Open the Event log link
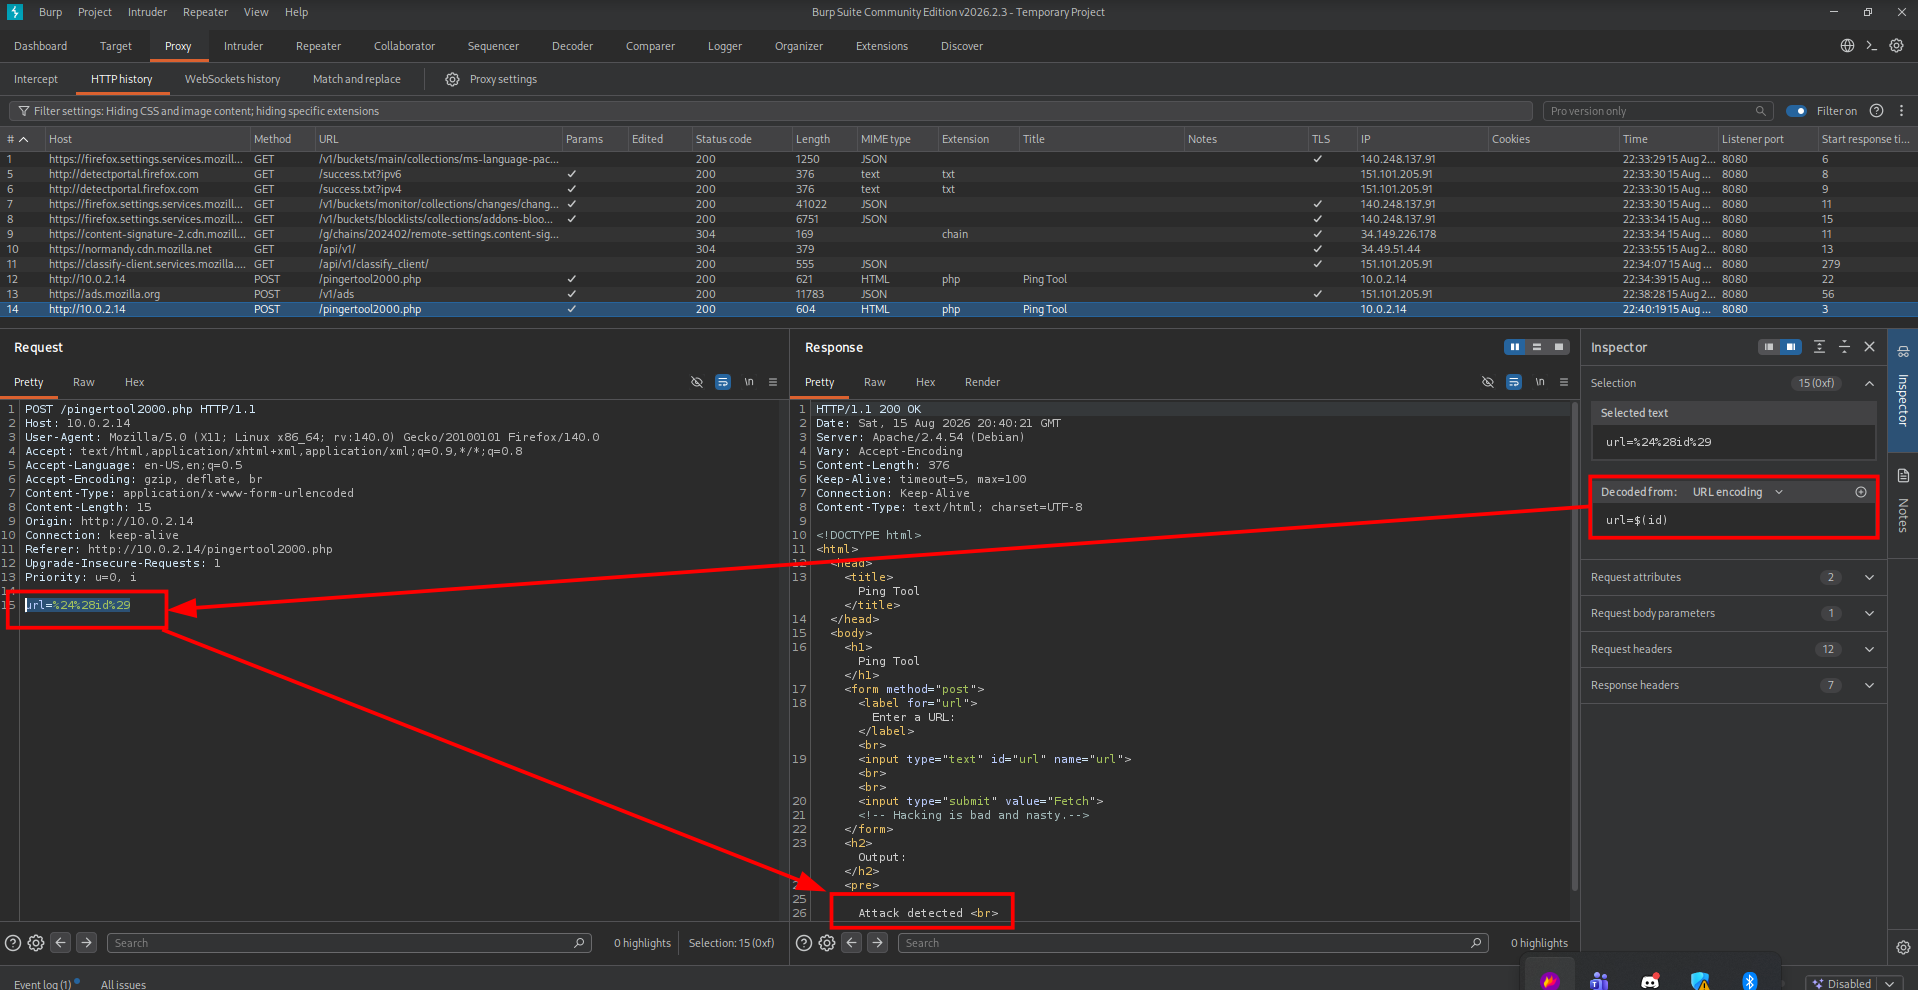 point(42,984)
